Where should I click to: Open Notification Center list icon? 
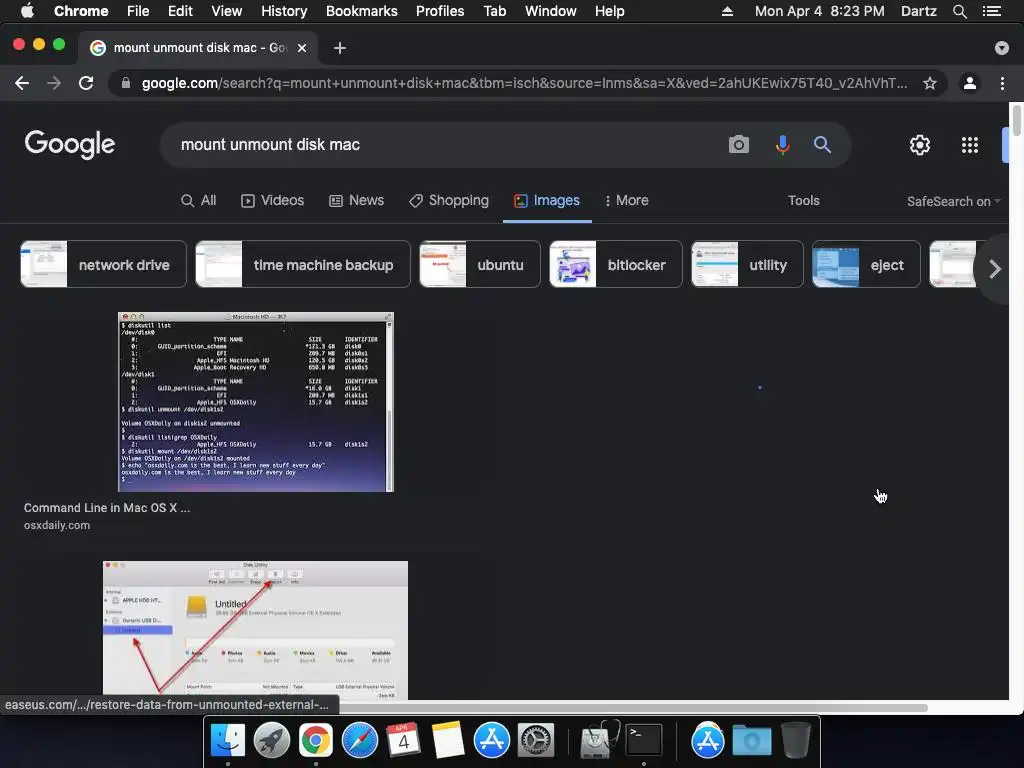(992, 11)
